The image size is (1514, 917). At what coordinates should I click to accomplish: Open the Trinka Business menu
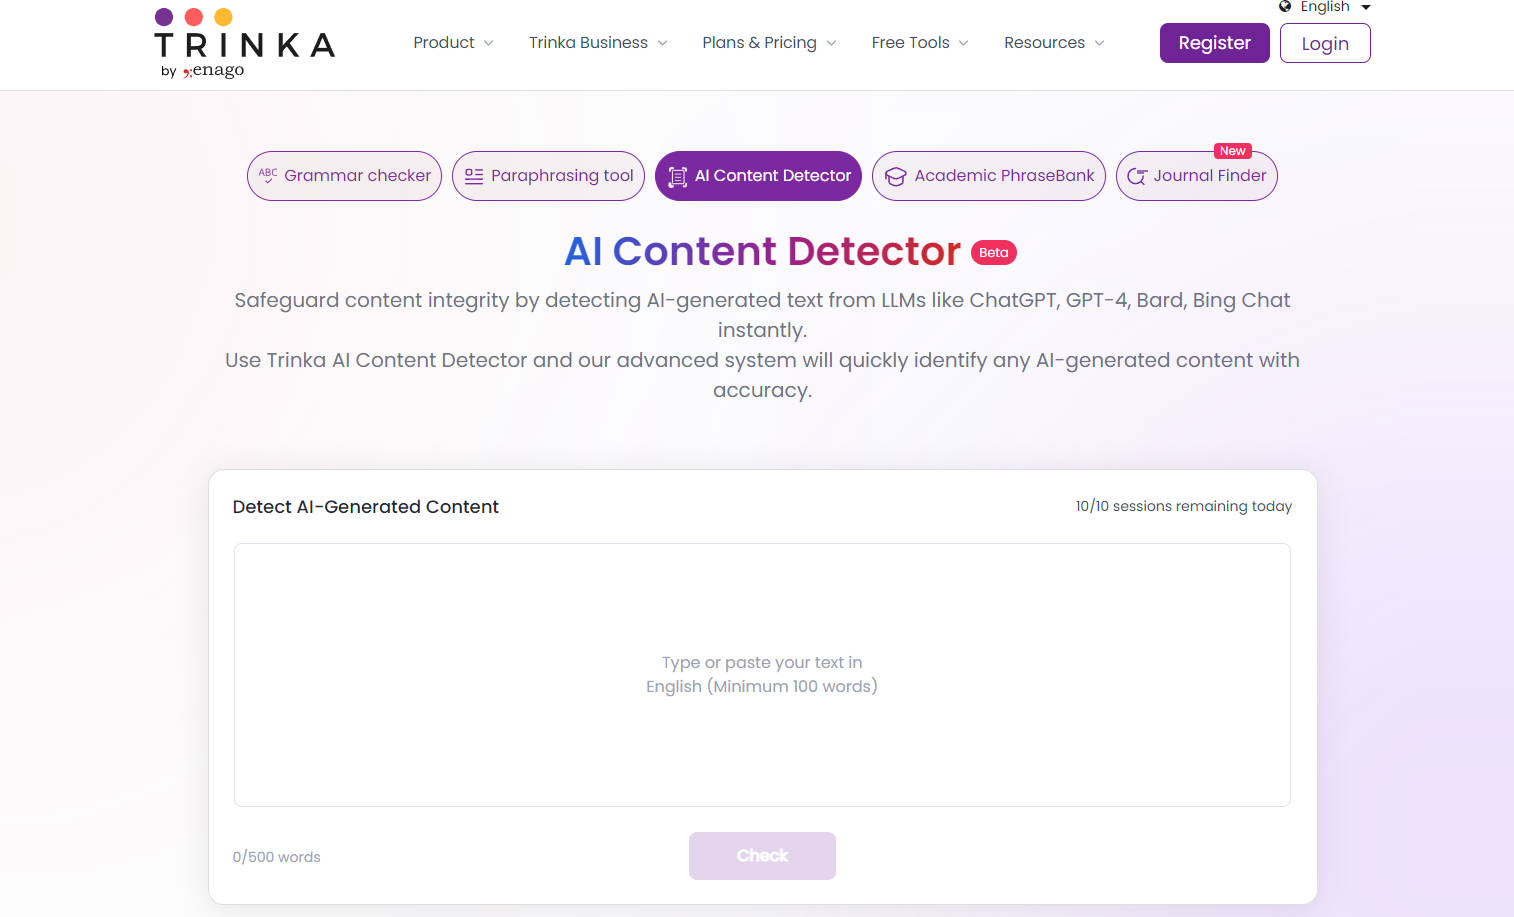pyautogui.click(x=596, y=42)
